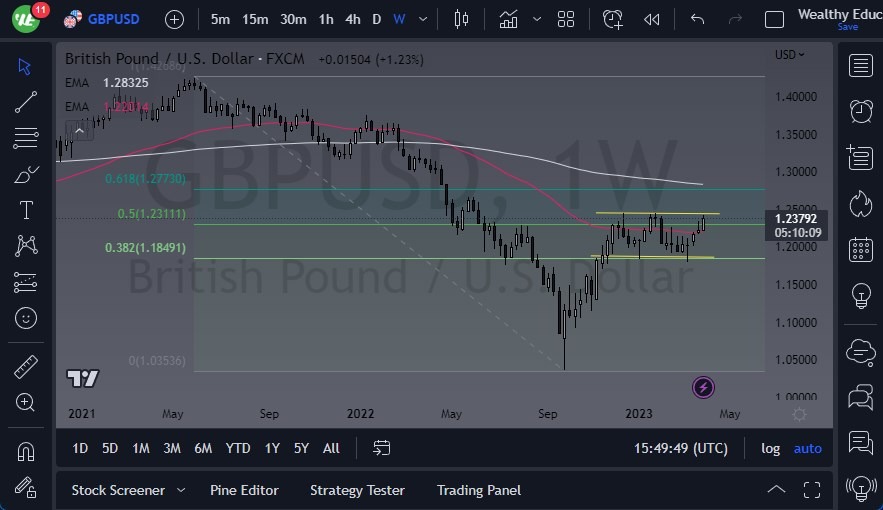Open the Strategy Tester tab
This screenshot has width=883, height=510.
[357, 490]
